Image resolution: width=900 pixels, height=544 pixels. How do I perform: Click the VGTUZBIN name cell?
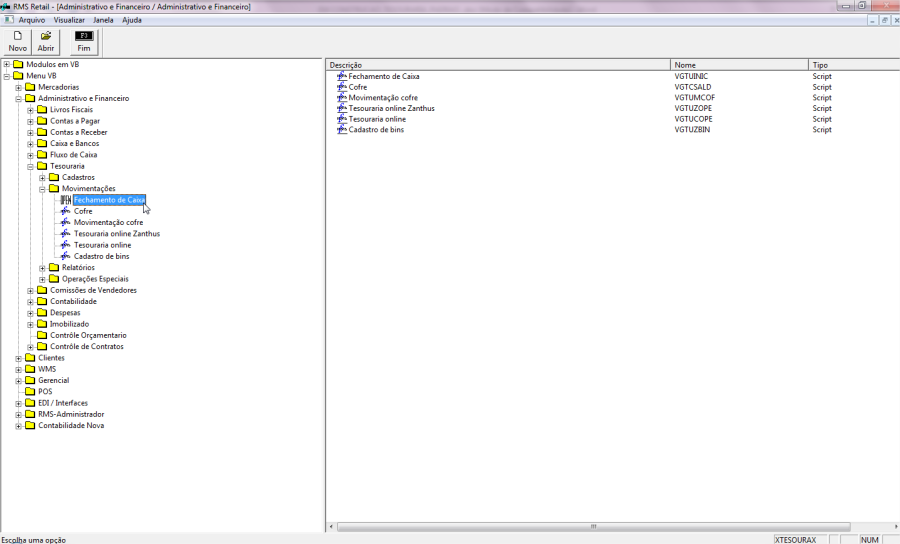pyautogui.click(x=692, y=130)
